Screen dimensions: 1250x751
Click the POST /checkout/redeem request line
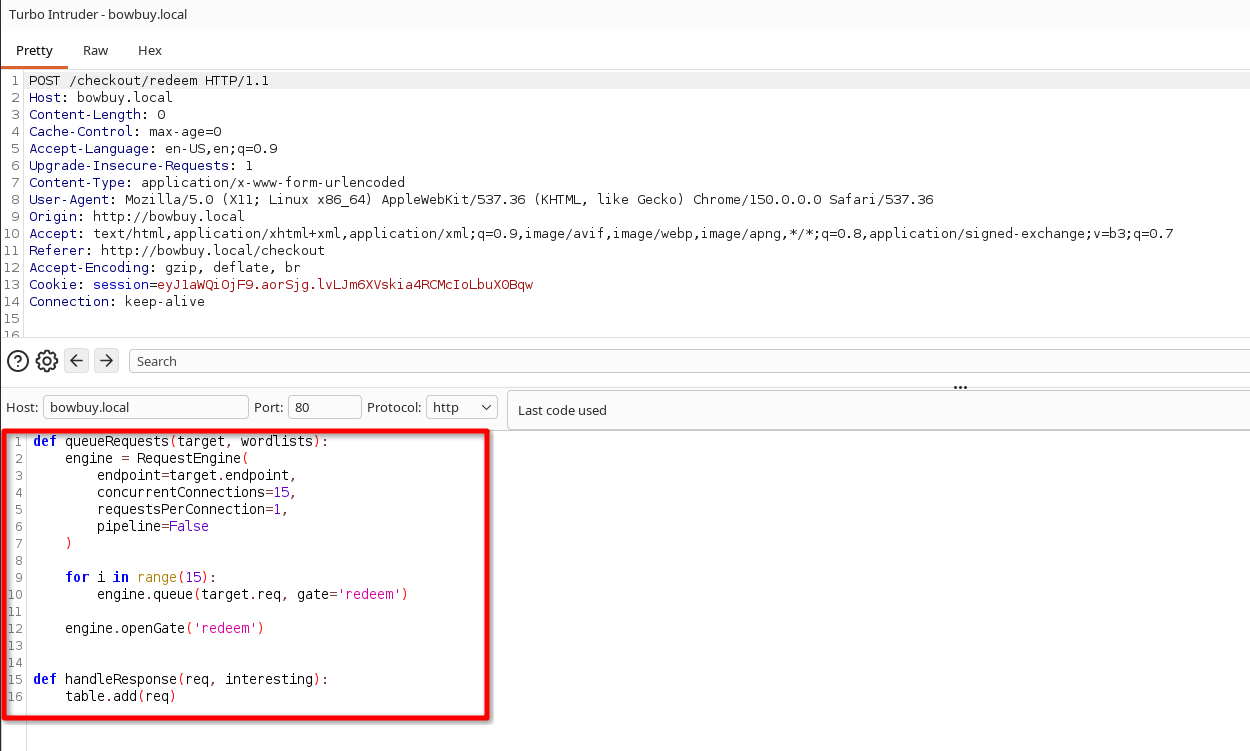149,80
